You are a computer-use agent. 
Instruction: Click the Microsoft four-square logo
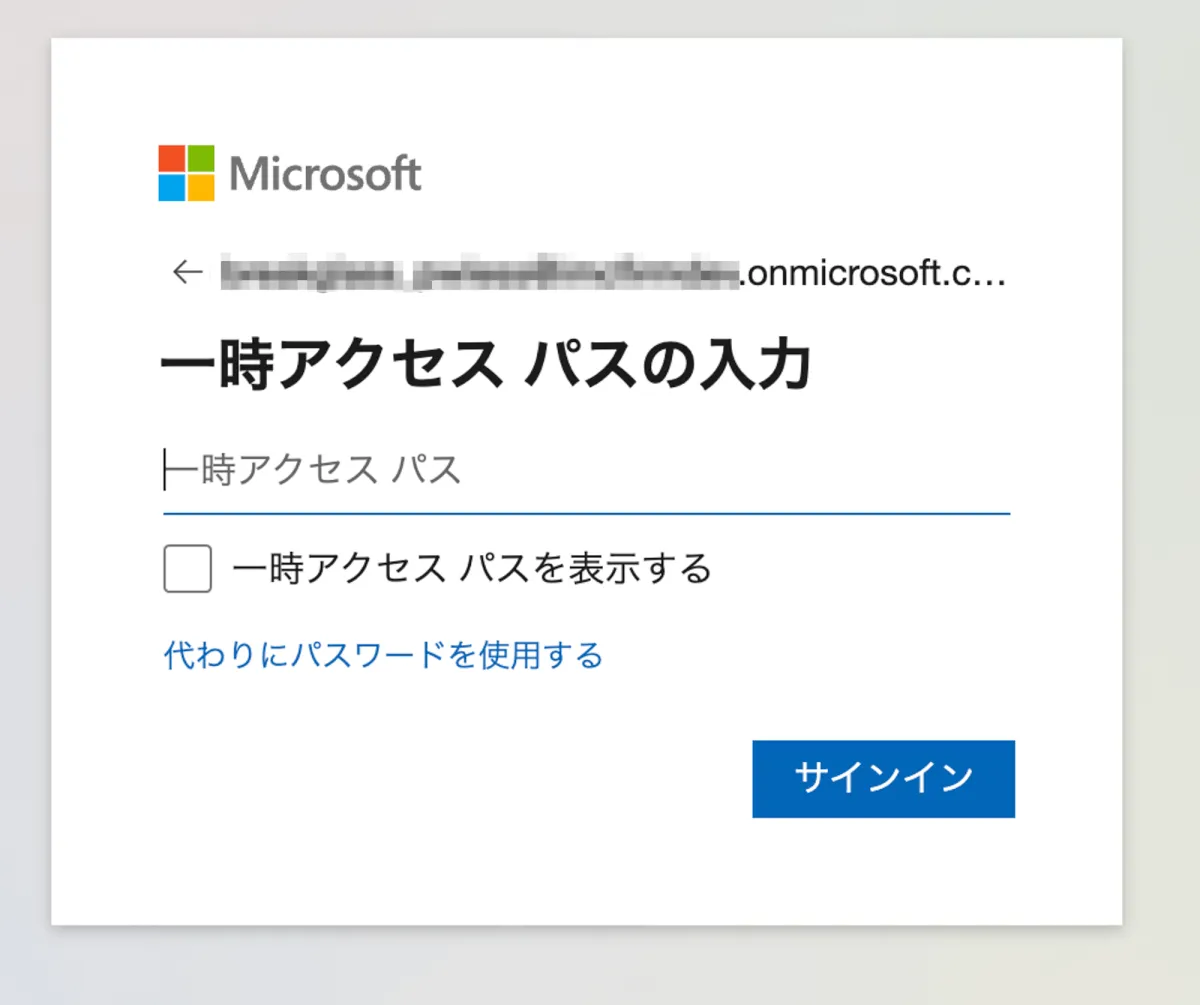186,173
